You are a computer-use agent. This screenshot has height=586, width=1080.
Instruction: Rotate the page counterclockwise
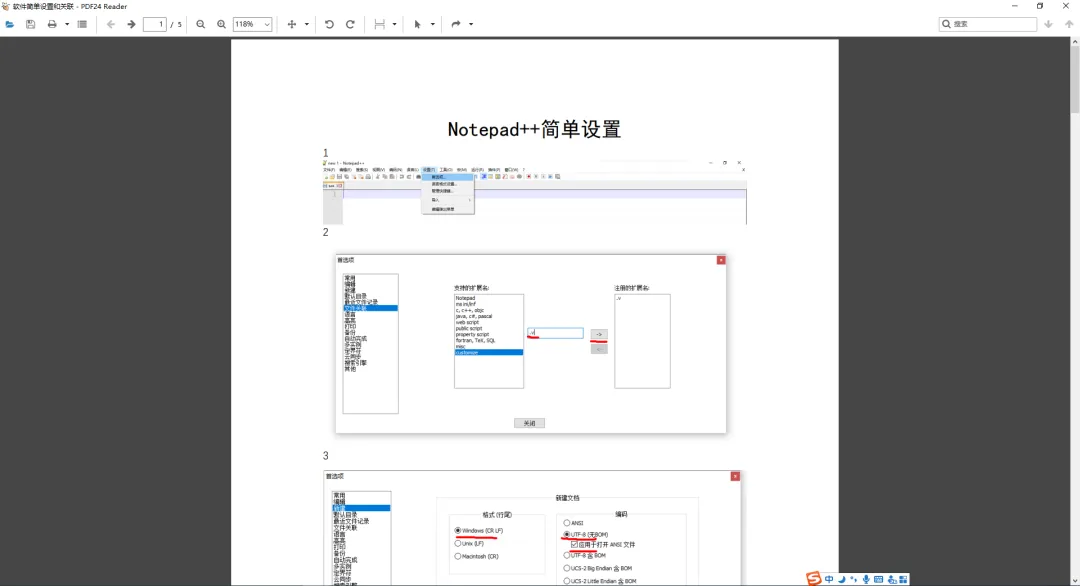coord(329,24)
